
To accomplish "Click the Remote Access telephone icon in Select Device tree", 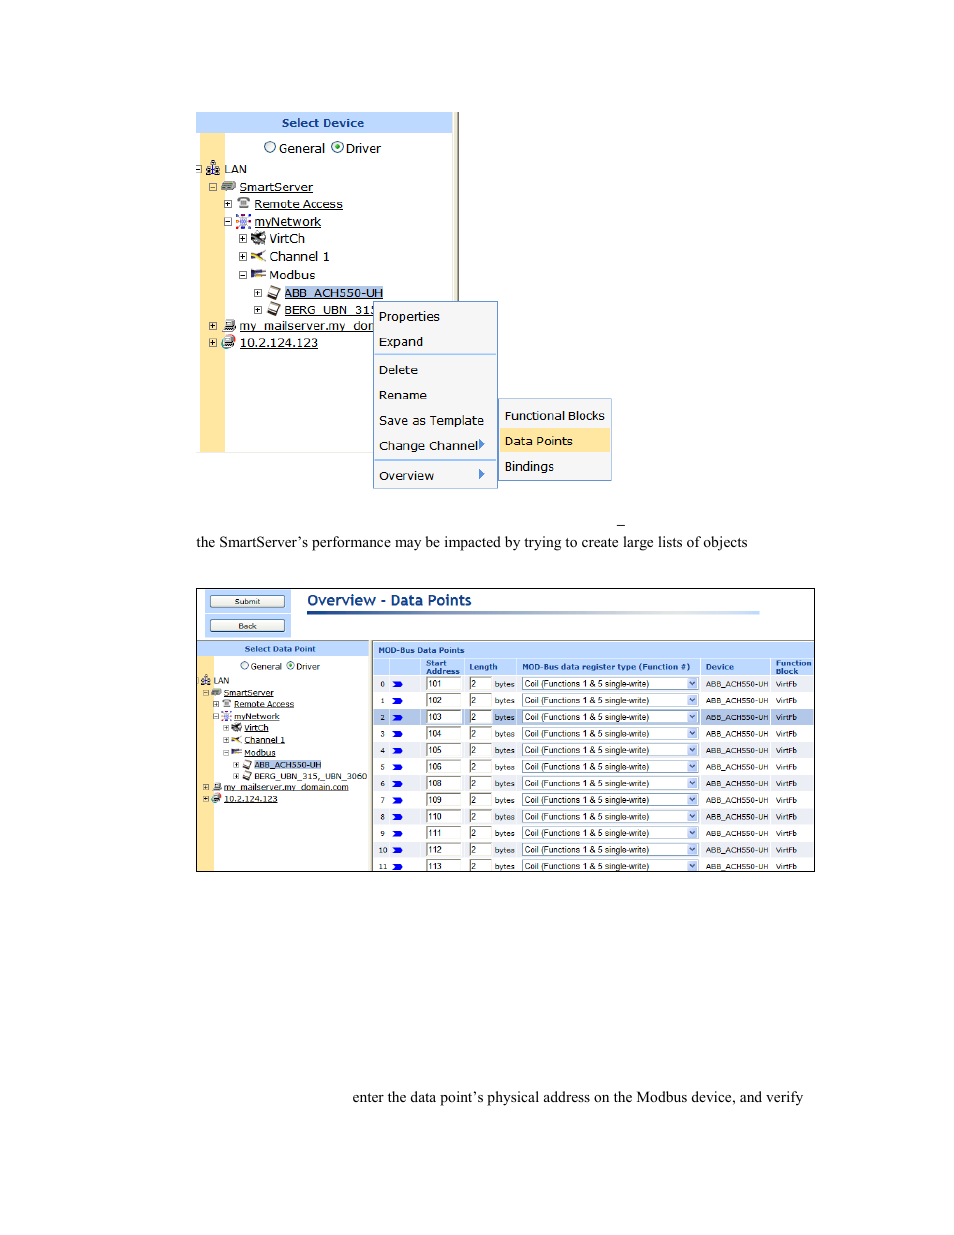I will point(243,203).
